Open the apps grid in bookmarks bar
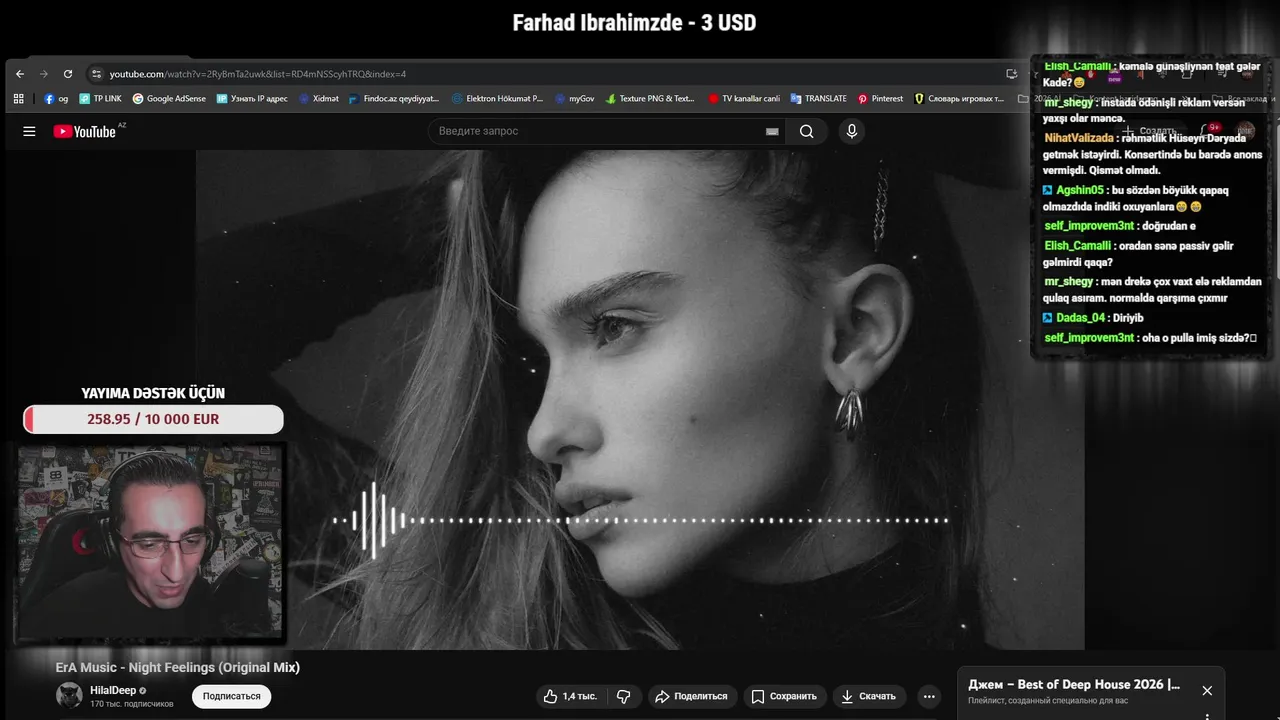The image size is (1280, 720). click(x=18, y=99)
